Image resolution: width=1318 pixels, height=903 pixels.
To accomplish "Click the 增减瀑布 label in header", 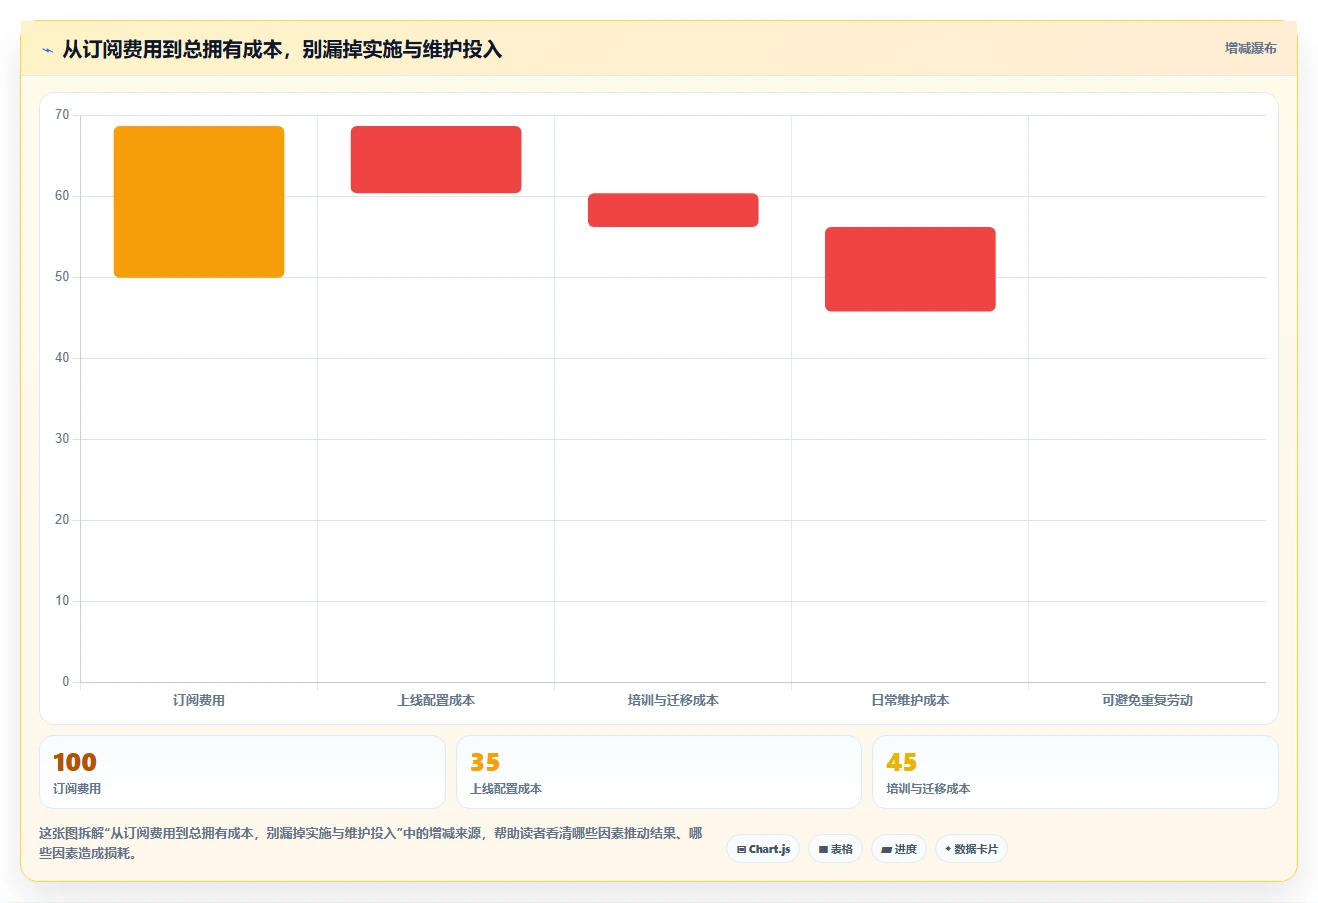I will [x=1251, y=48].
